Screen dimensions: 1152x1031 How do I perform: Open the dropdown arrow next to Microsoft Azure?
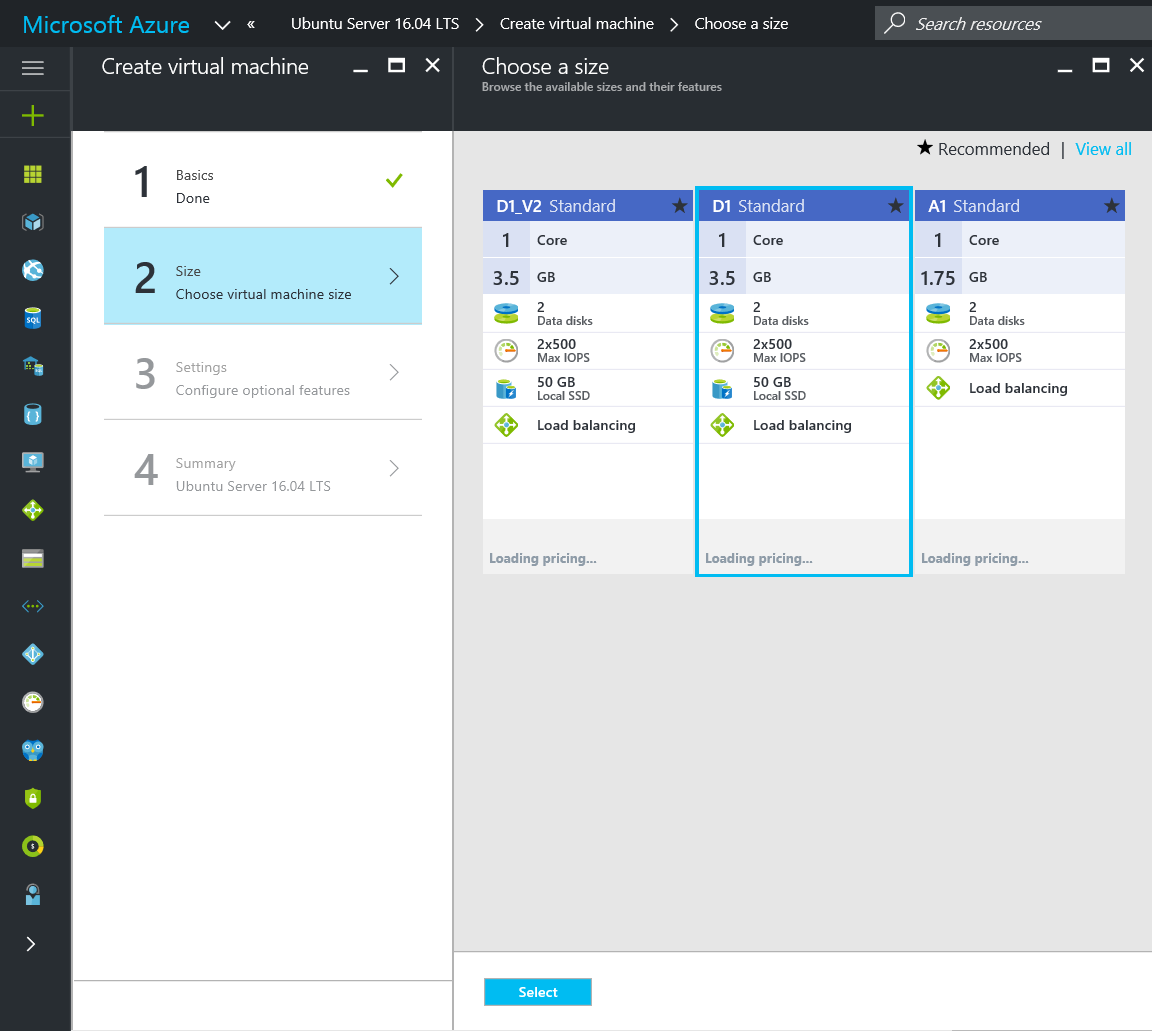[222, 26]
